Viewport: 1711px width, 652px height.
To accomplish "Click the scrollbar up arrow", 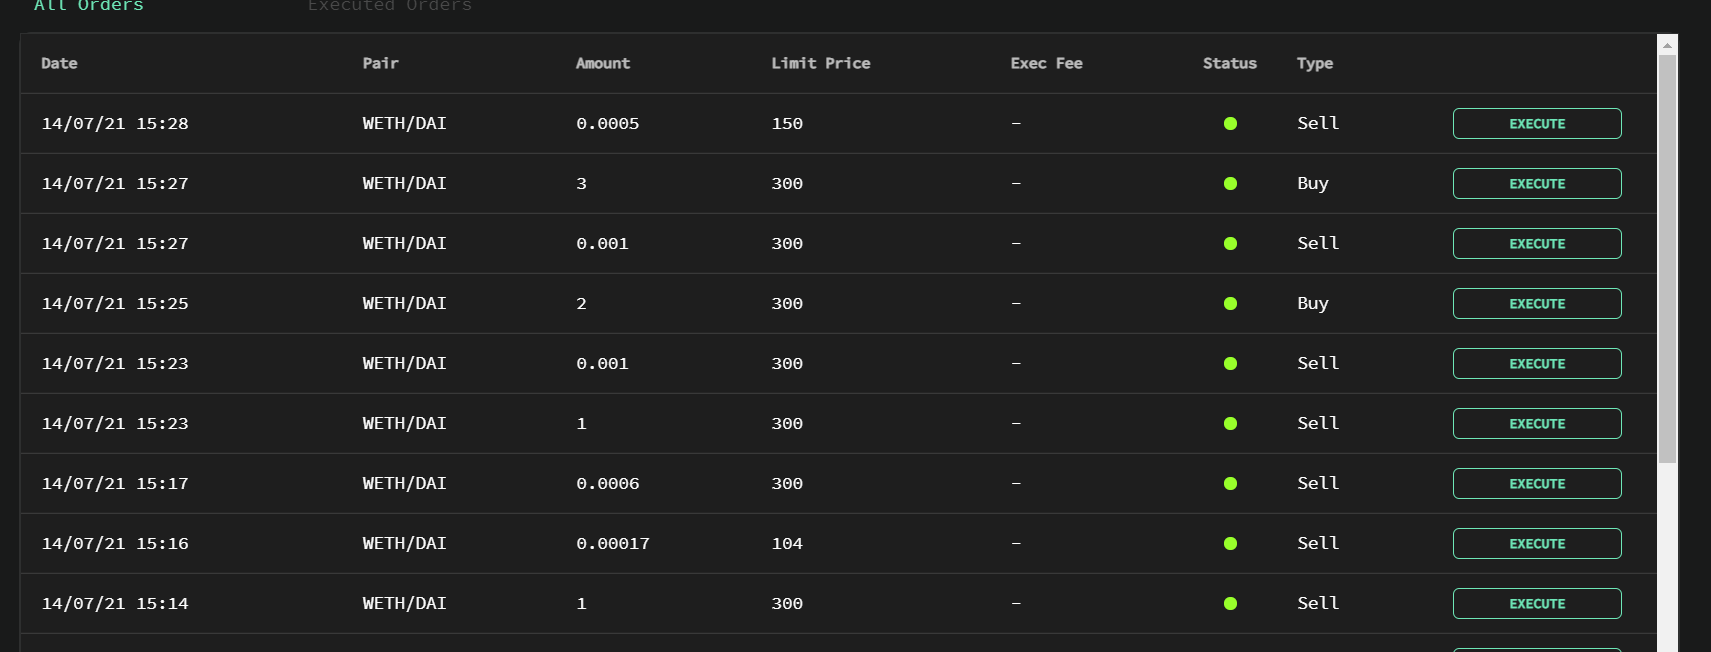I will (x=1667, y=45).
